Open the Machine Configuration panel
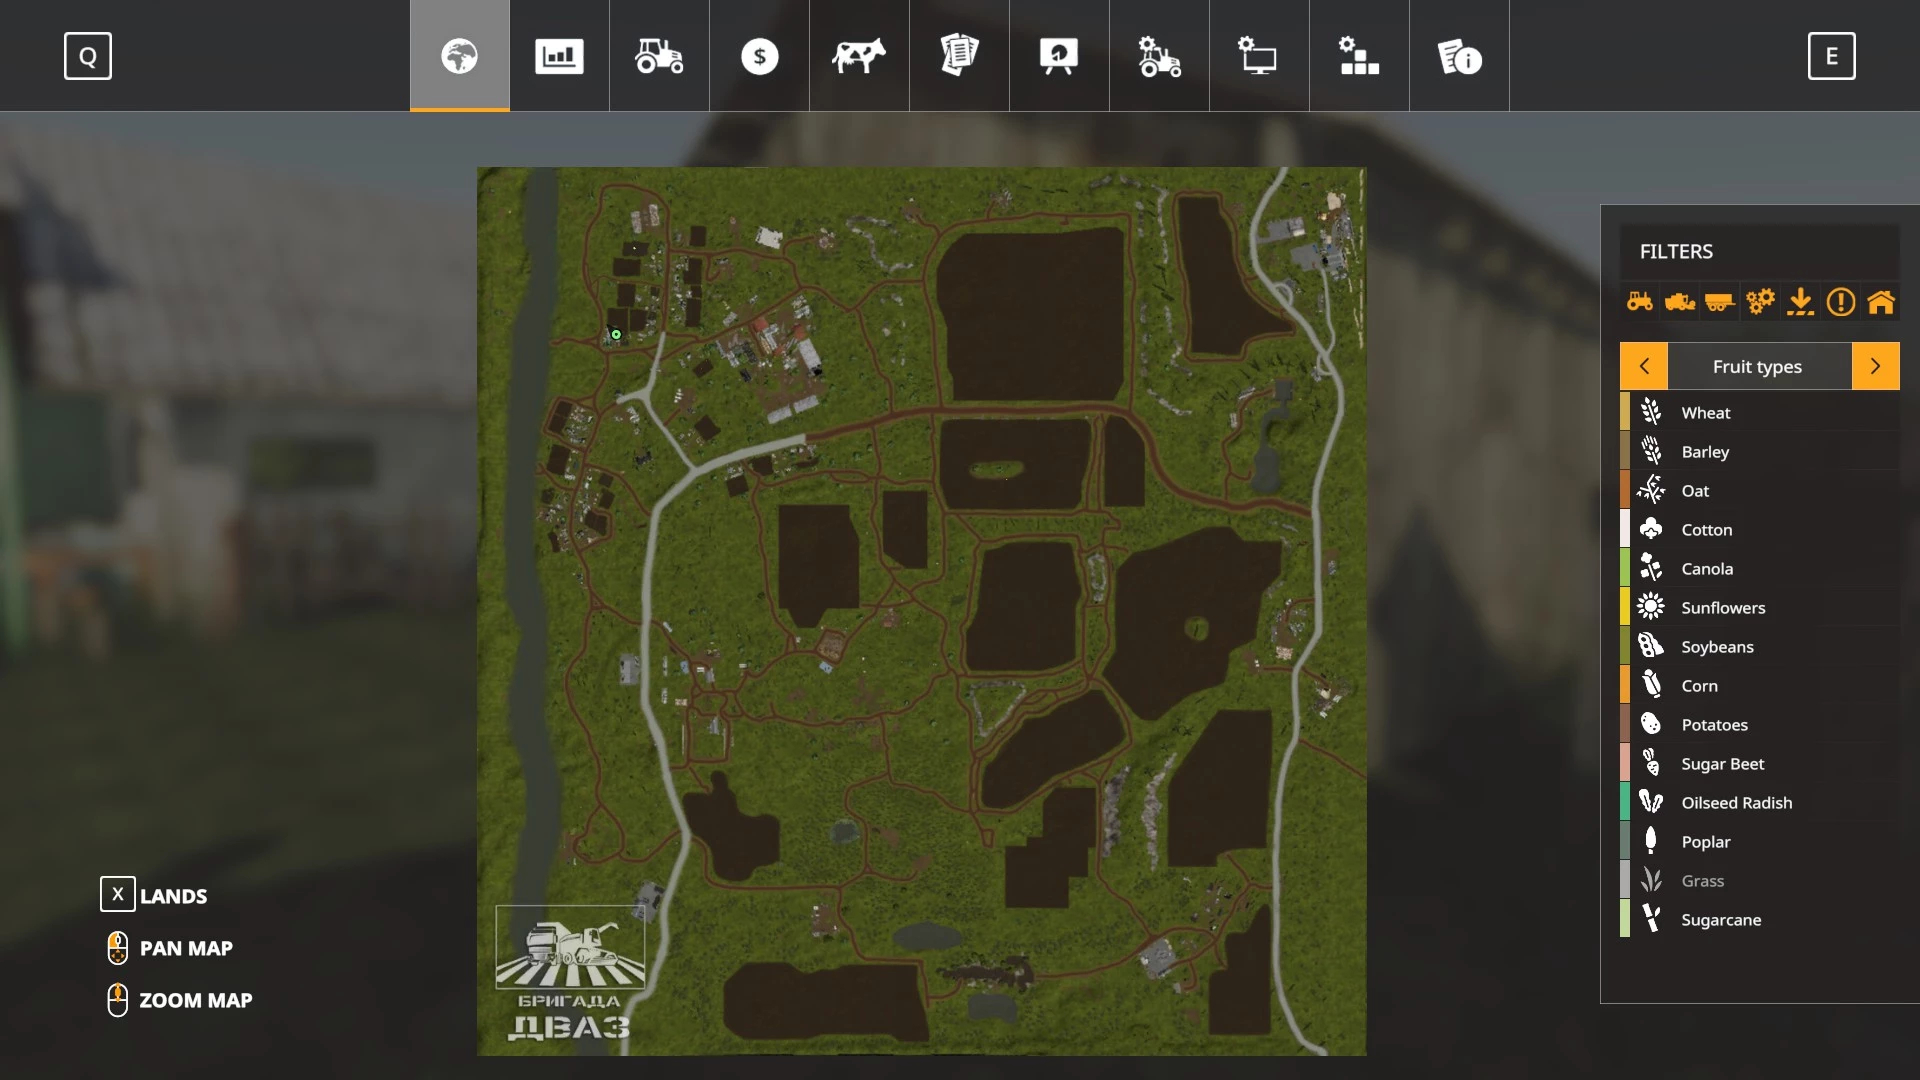Viewport: 1920px width, 1080px height. coord(1159,55)
